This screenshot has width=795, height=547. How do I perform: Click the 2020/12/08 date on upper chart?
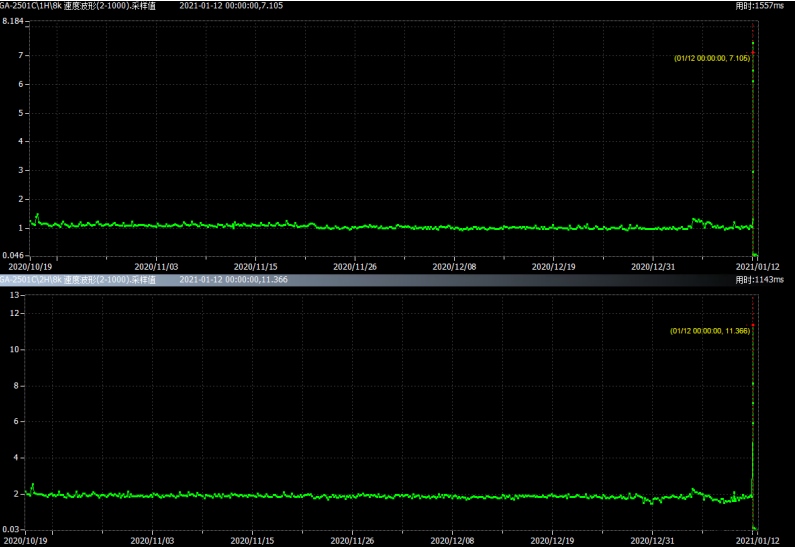coord(454,267)
